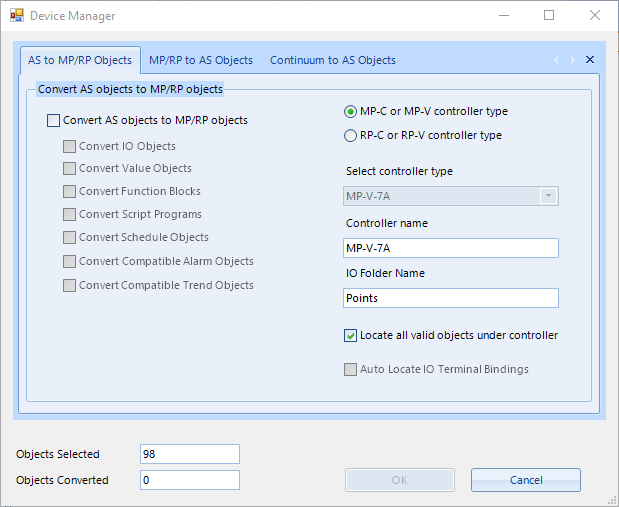Image resolution: width=619 pixels, height=507 pixels.
Task: Click the window resize grip in corner
Action: [x=613, y=501]
